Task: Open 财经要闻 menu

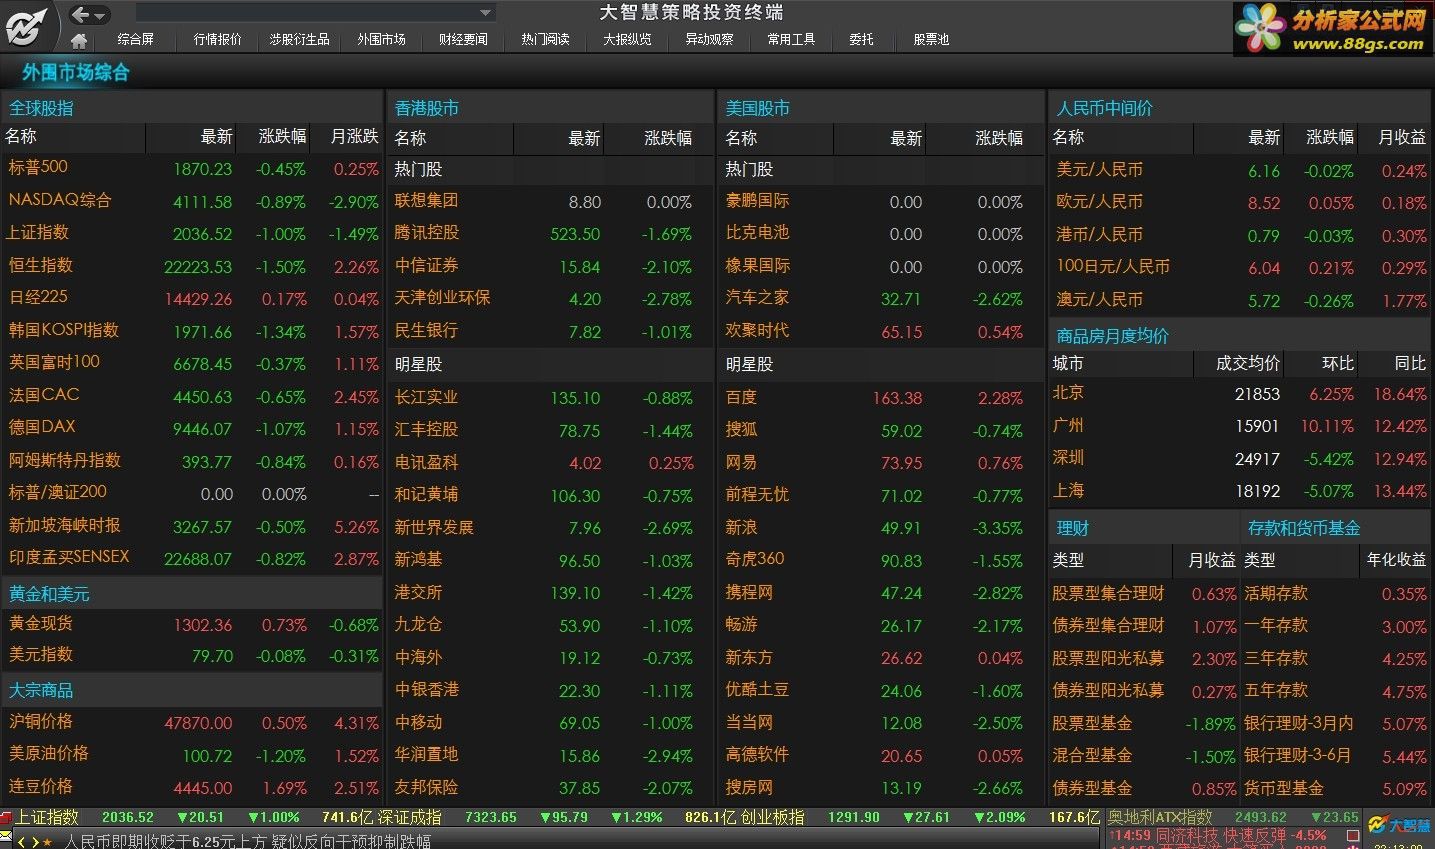Action: tap(463, 40)
